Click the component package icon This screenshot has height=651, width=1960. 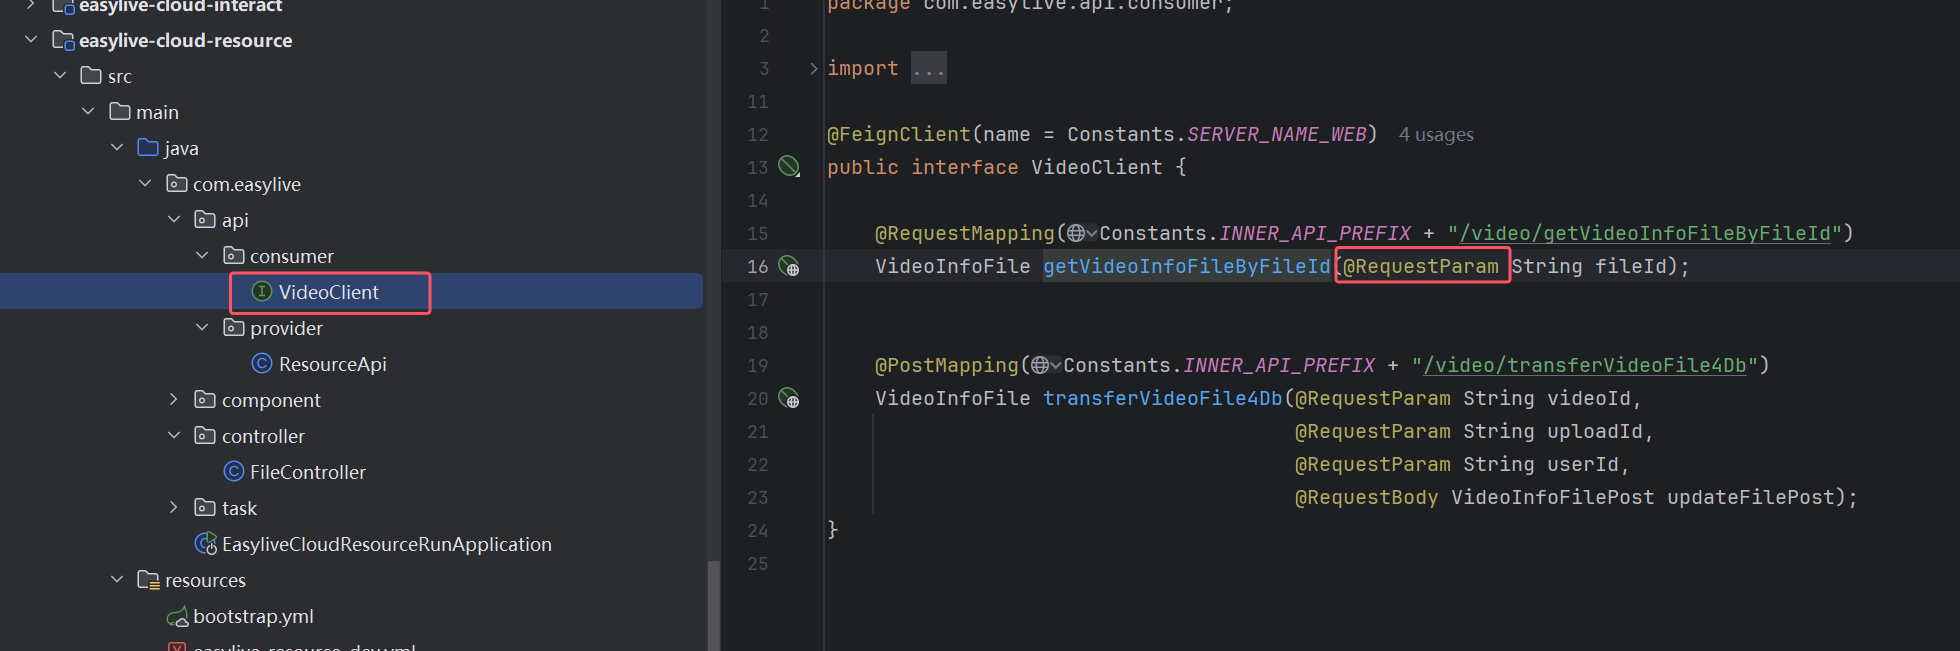click(205, 400)
